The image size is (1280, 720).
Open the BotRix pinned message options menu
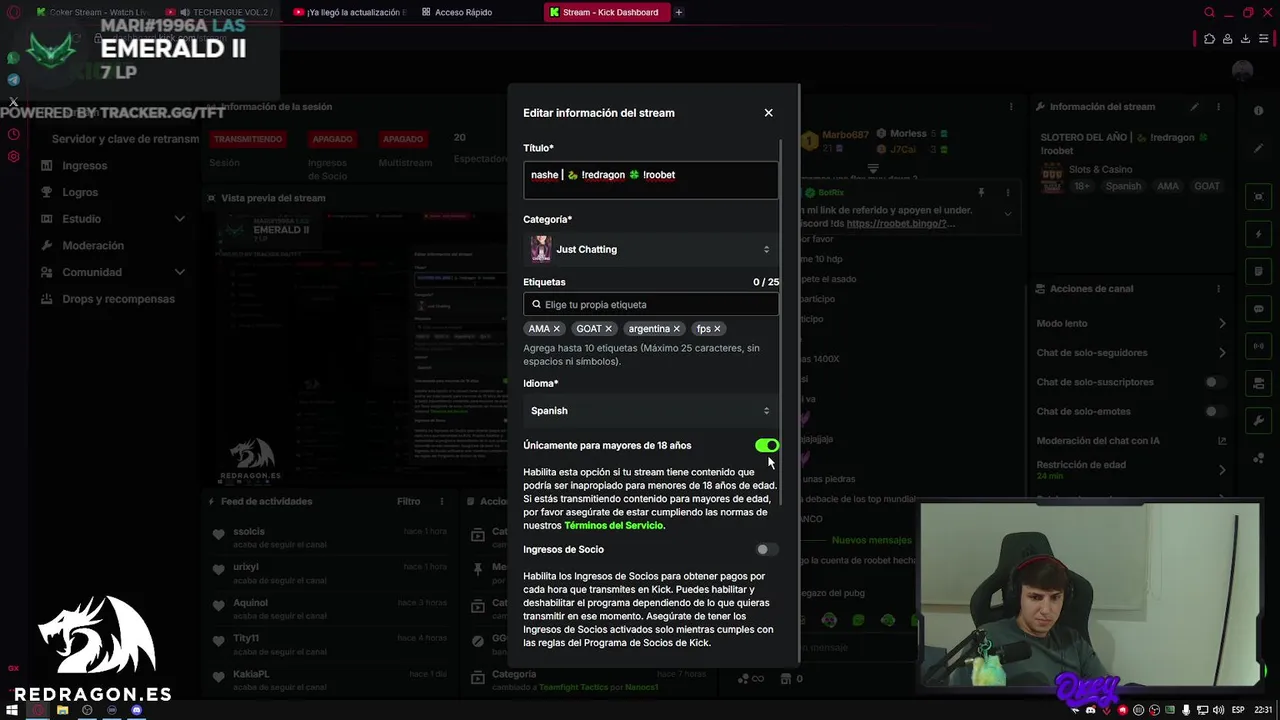point(1007,192)
